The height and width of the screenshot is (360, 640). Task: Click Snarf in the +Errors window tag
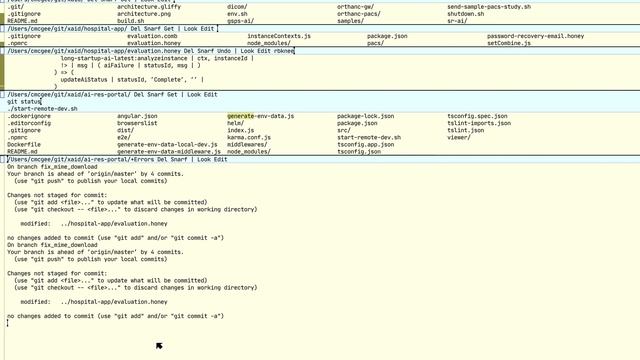(x=179, y=159)
